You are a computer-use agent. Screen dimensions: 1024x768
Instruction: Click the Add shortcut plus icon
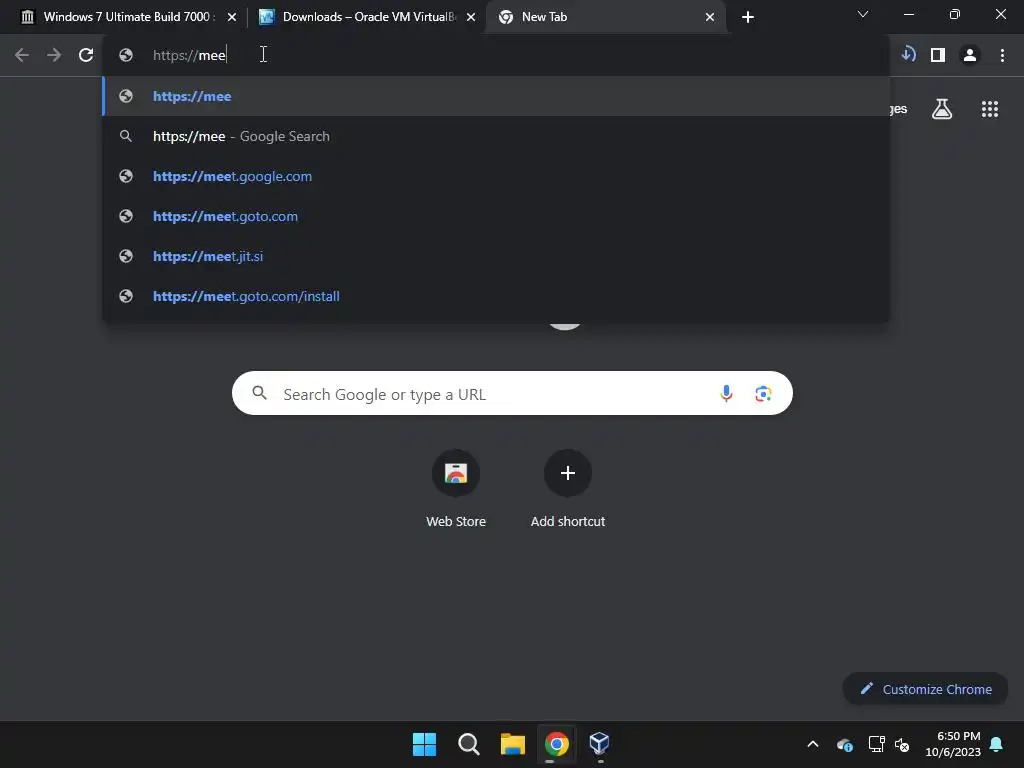568,473
